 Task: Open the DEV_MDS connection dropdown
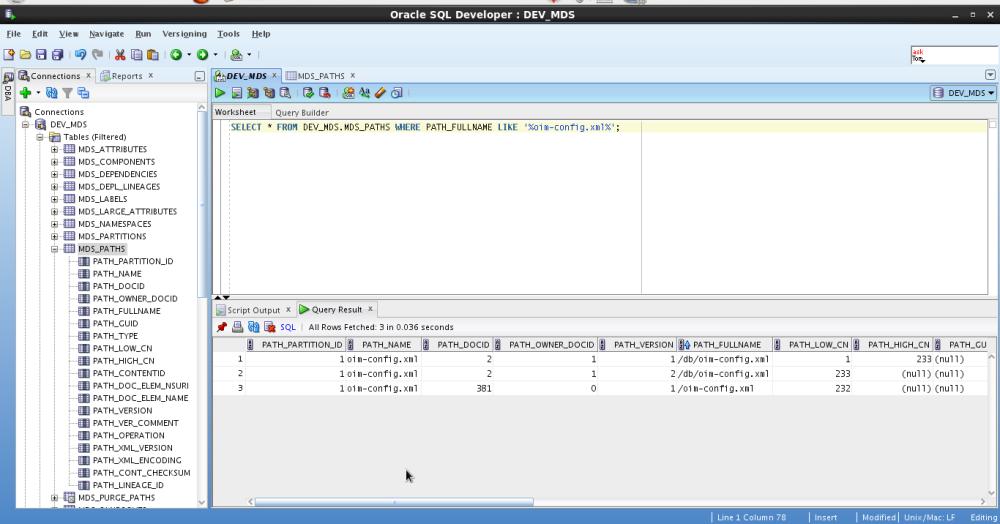(x=964, y=93)
